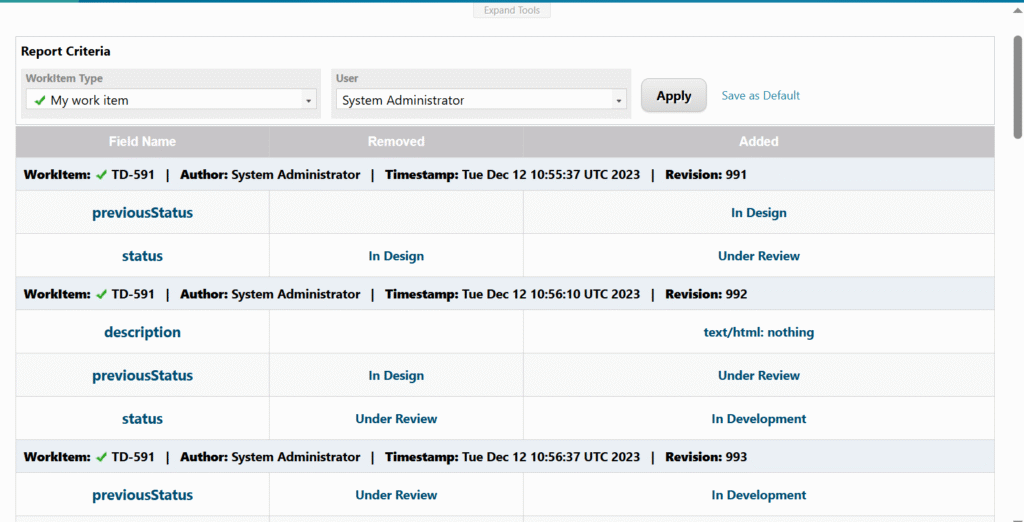Click the Save as Default link
Image resolution: width=1024 pixels, height=522 pixels.
tap(760, 96)
